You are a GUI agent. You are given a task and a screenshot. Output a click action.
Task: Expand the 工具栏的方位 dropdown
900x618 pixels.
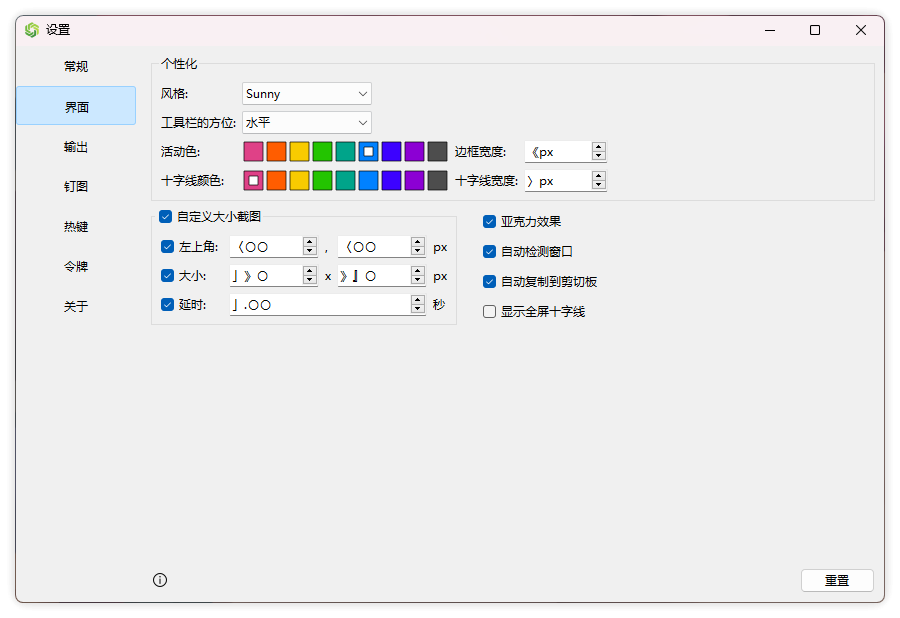[x=307, y=123]
